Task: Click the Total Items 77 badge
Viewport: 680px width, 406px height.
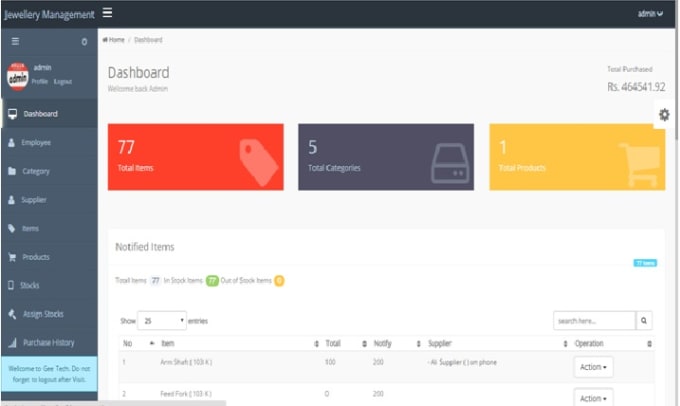Action: pyautogui.click(x=155, y=281)
